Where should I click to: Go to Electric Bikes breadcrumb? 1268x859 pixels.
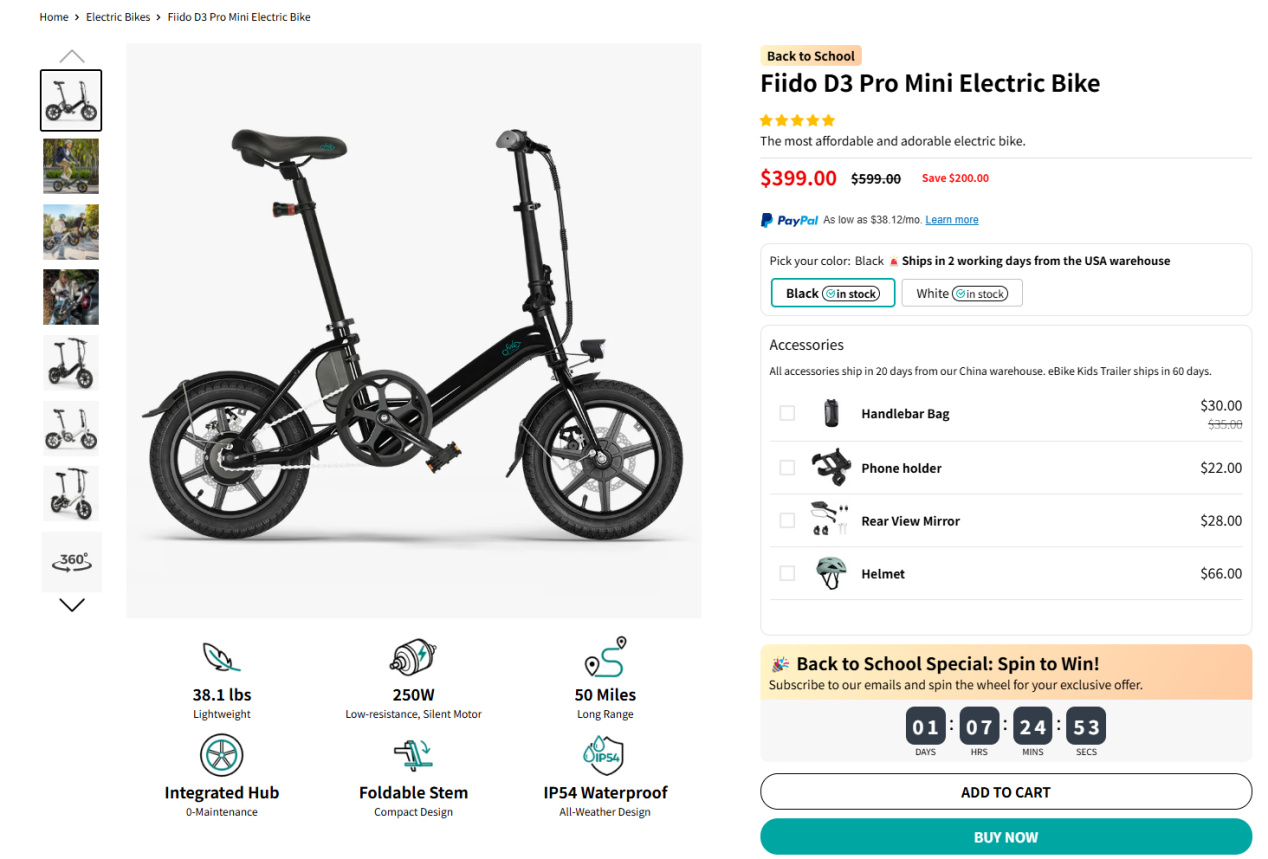[x=118, y=17]
